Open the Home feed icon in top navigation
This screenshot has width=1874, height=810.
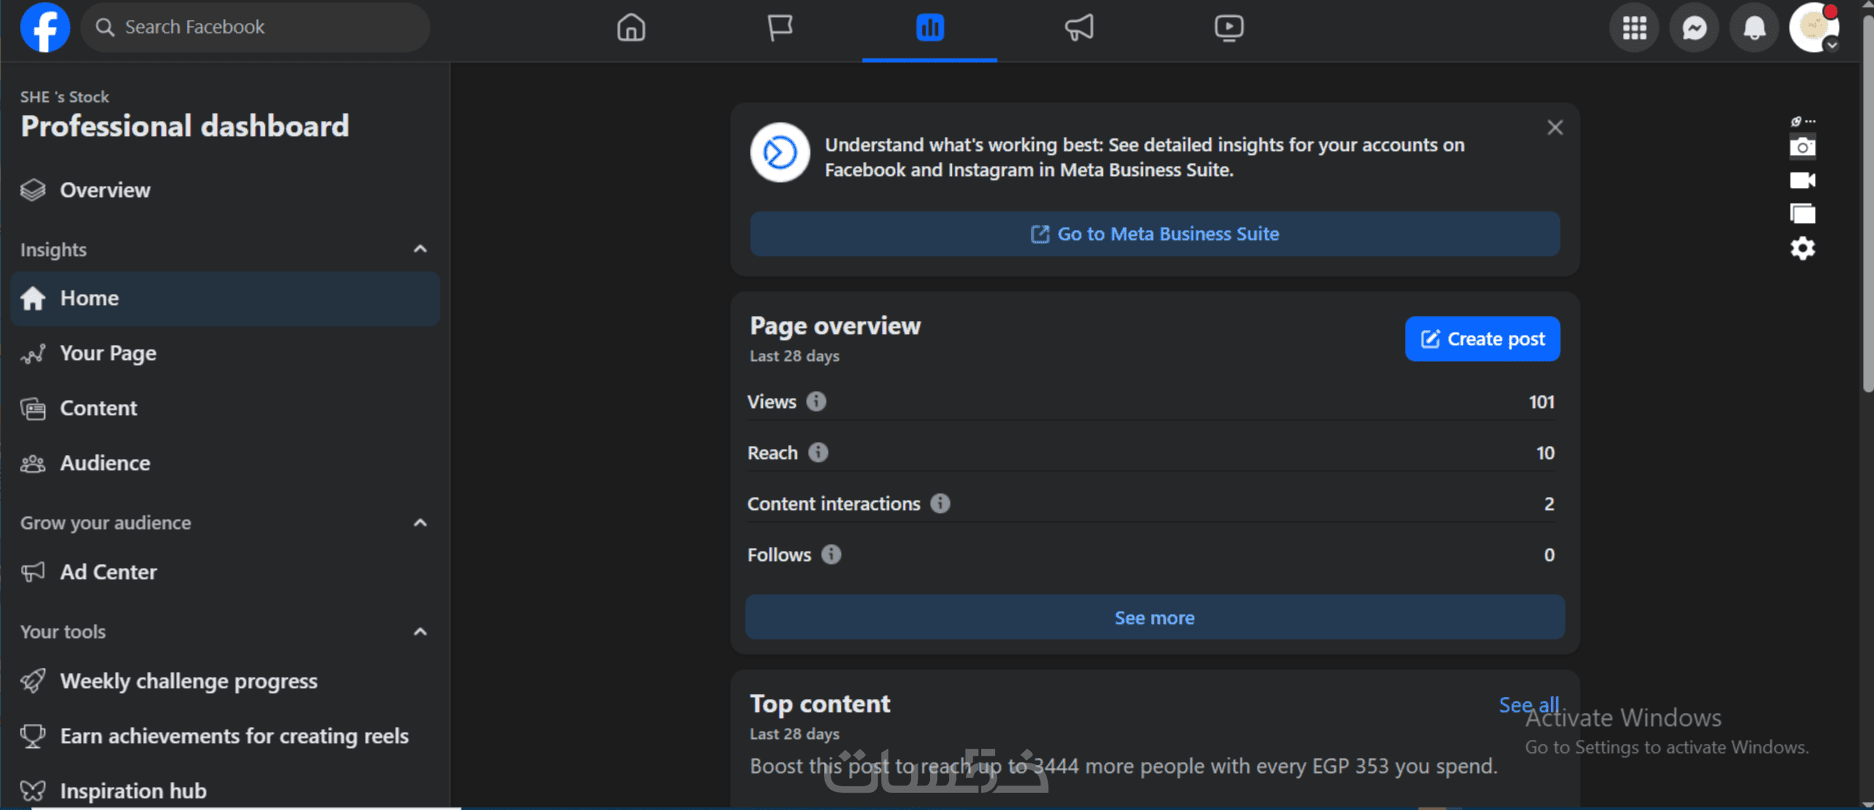pos(631,27)
